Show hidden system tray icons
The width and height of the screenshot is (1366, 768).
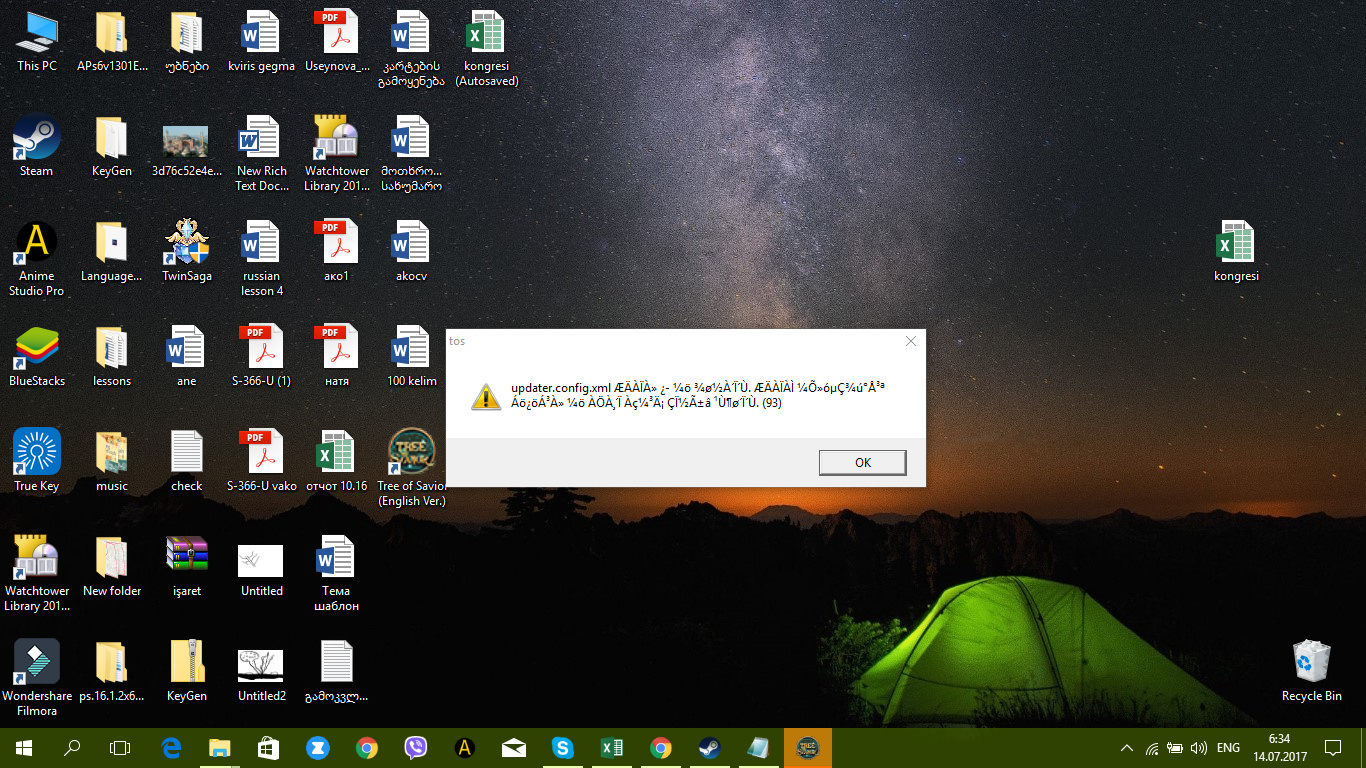(1127, 748)
